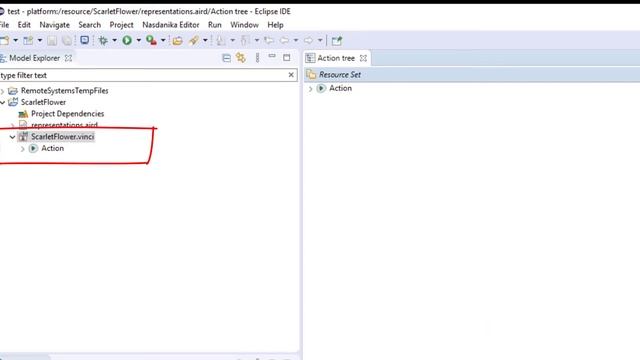
Task: Open the Model Explorer View Menu
Action: click(257, 58)
